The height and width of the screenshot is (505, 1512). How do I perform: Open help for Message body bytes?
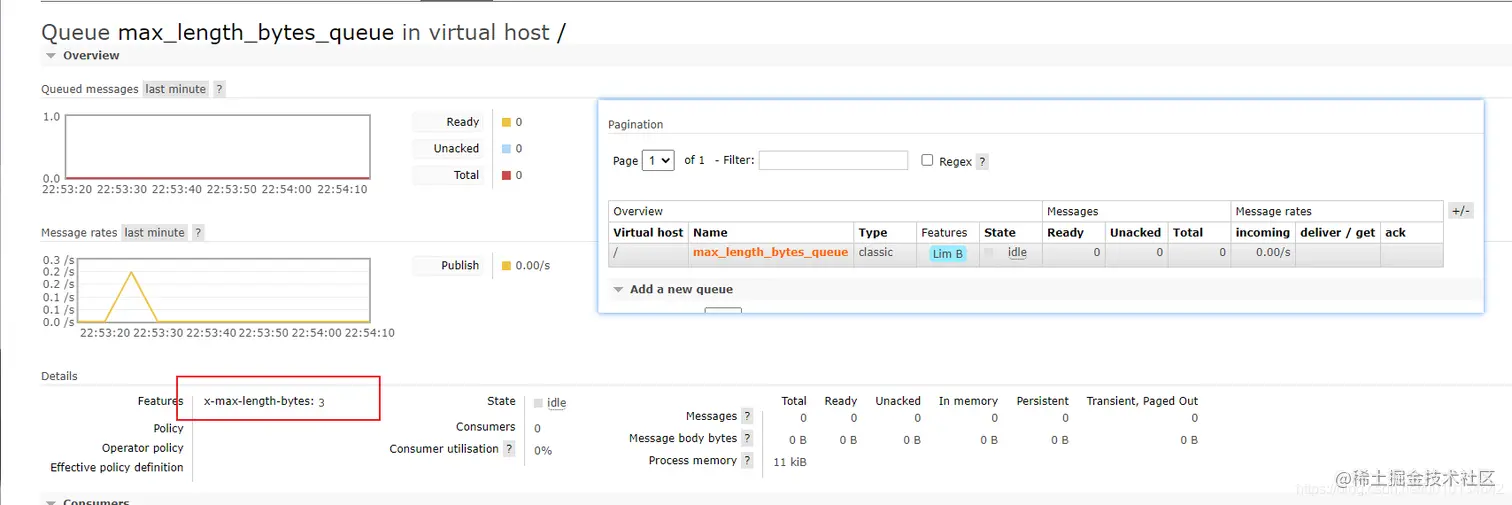pos(747,438)
